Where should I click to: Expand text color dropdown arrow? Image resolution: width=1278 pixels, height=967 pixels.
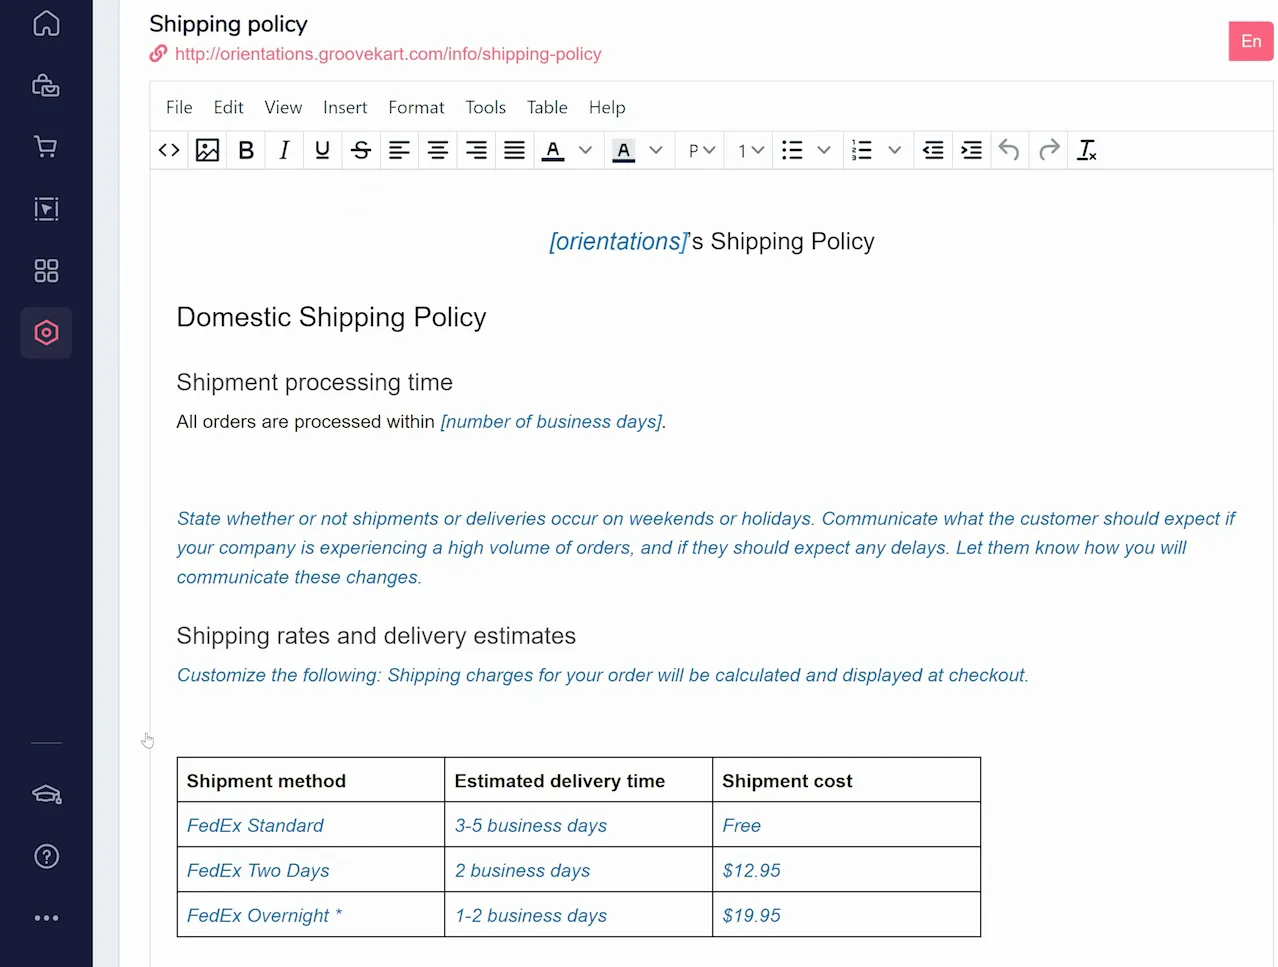tap(585, 150)
